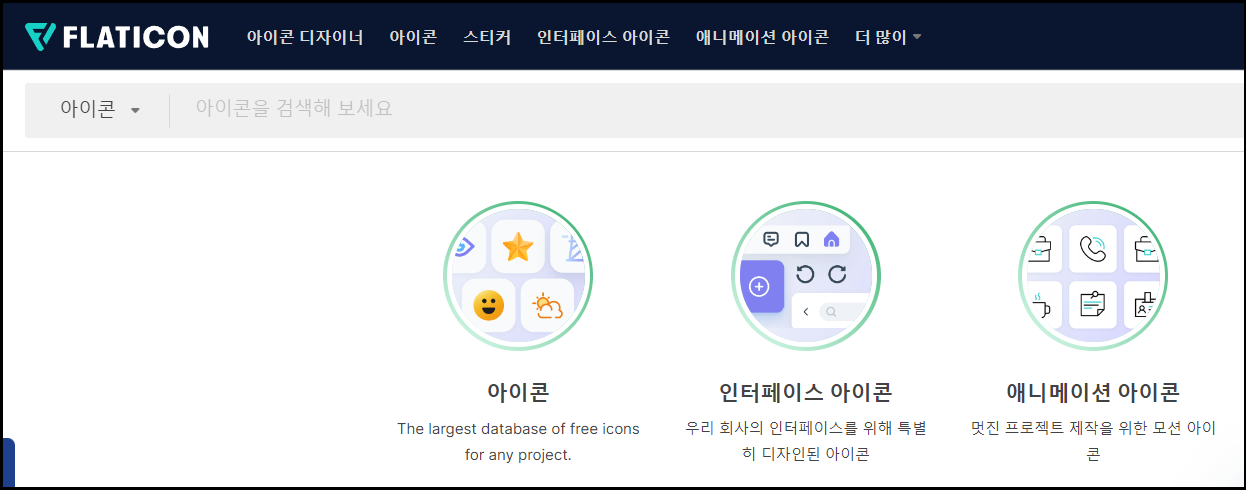The width and height of the screenshot is (1246, 490).
Task: Open 애니메이션 아이콘 in the top navigation
Action: coord(762,37)
